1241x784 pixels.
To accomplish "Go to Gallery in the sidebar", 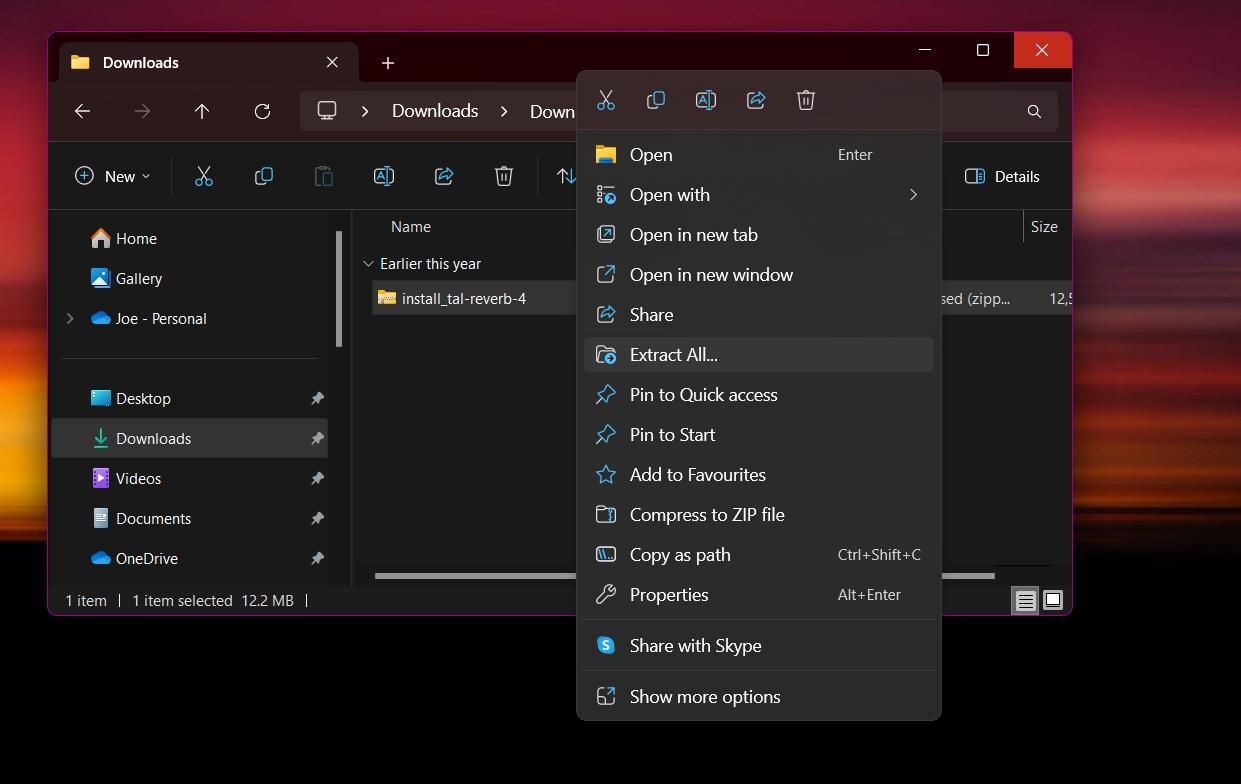I will tap(138, 278).
